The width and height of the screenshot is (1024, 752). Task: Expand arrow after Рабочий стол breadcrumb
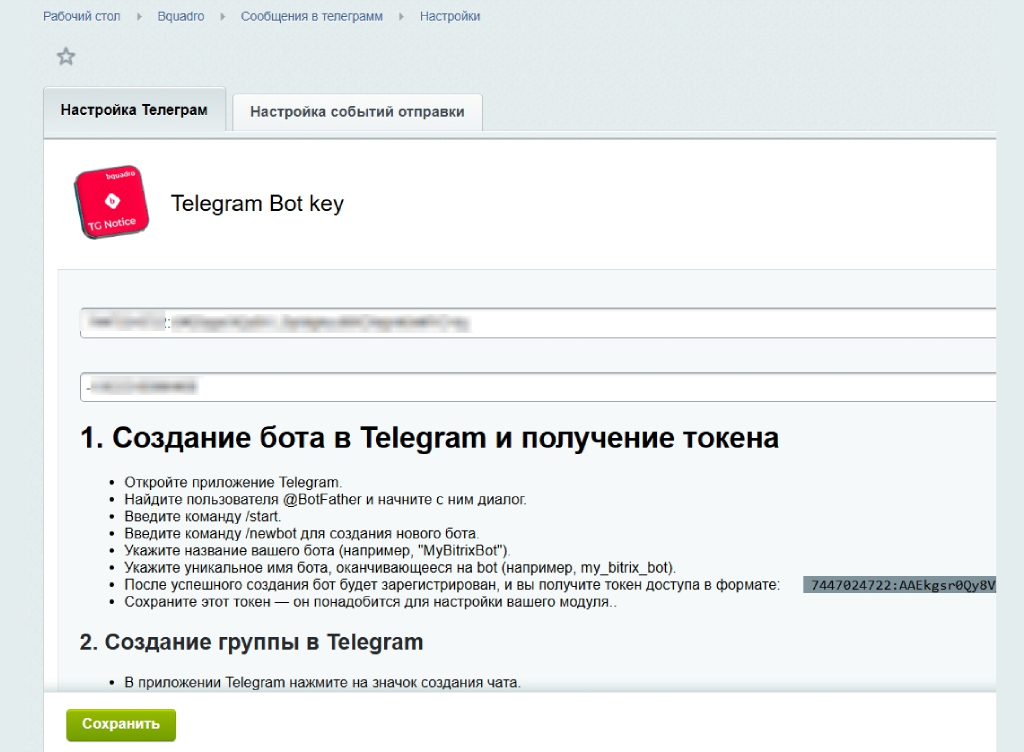(x=139, y=17)
